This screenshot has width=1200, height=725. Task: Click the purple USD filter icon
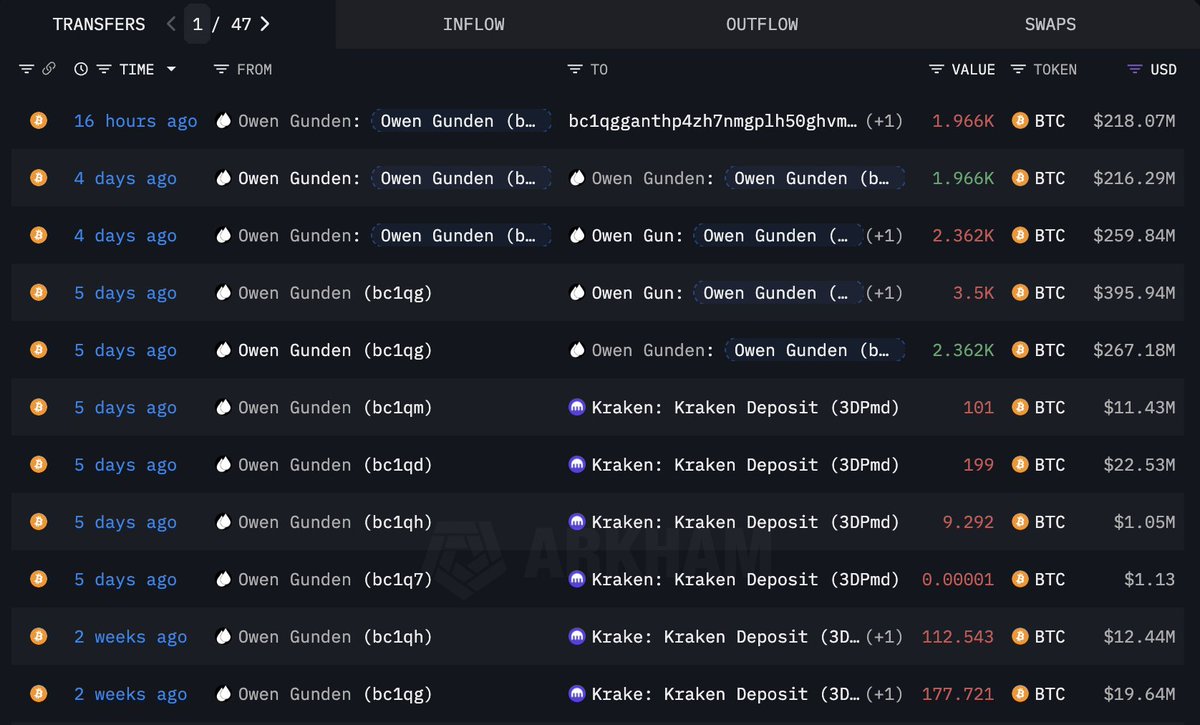[x=1134, y=69]
